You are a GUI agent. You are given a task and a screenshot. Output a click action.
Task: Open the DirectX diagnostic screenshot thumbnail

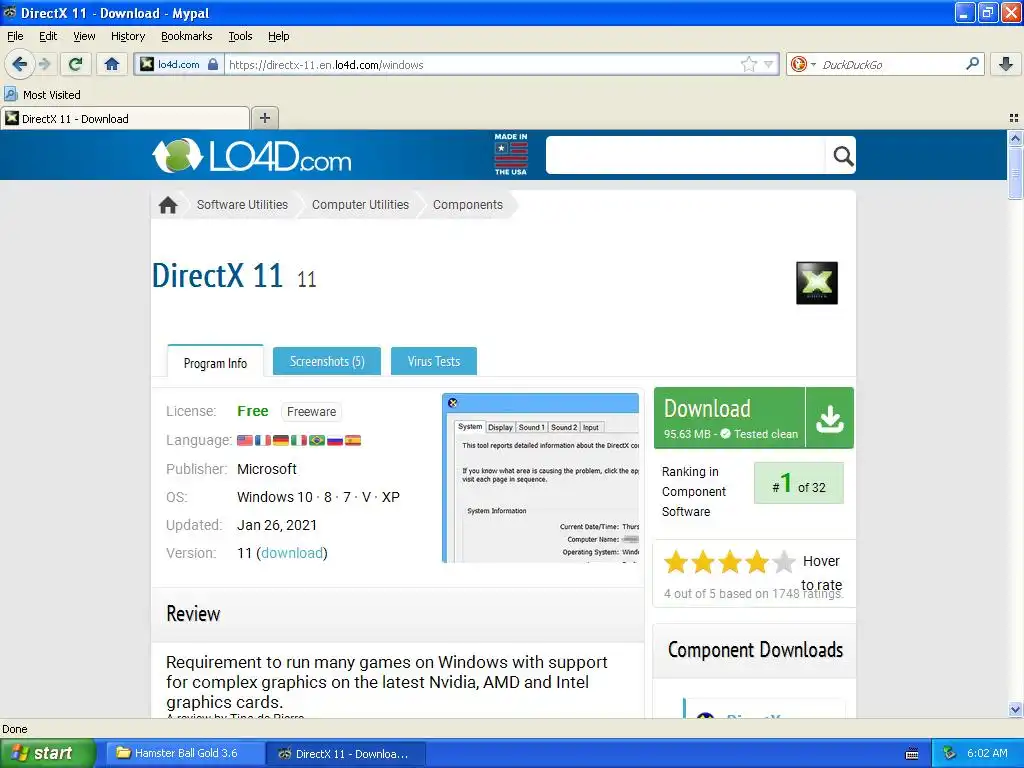541,477
